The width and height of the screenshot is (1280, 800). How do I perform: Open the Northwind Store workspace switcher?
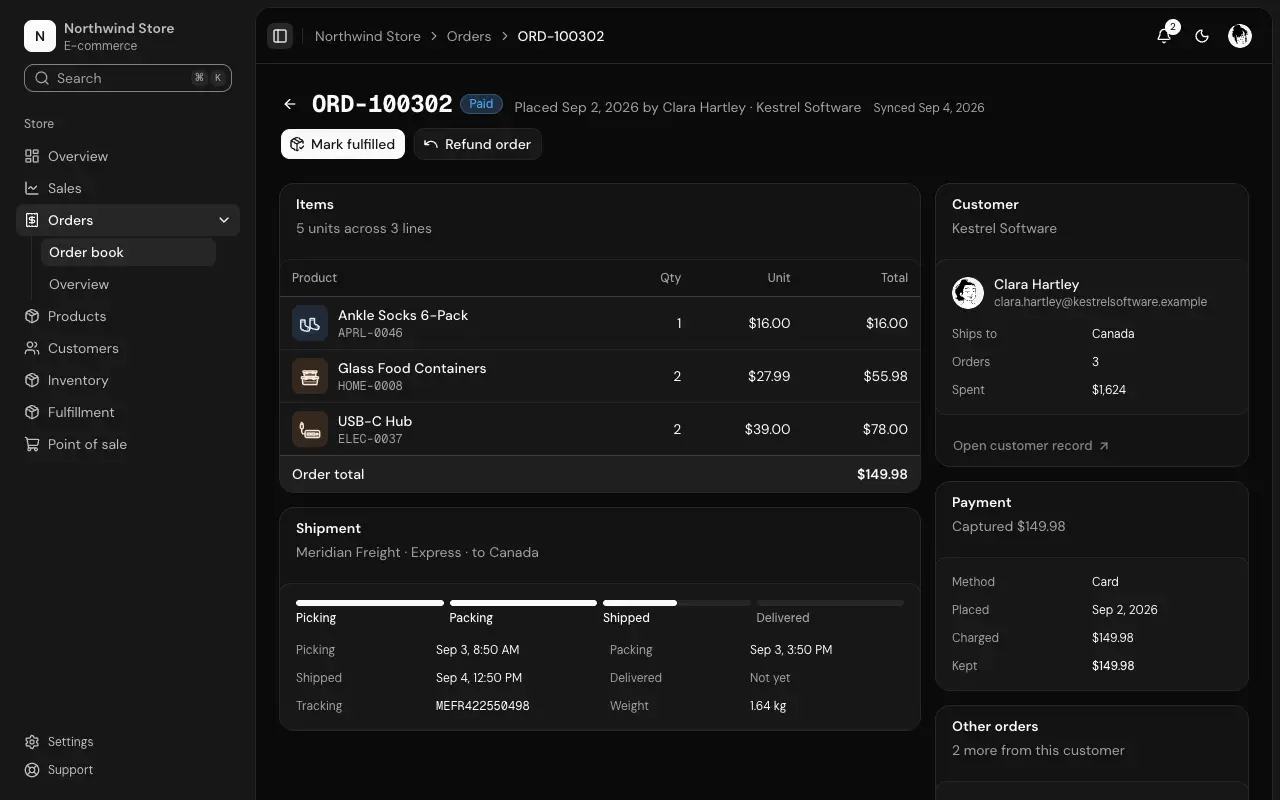click(x=128, y=36)
